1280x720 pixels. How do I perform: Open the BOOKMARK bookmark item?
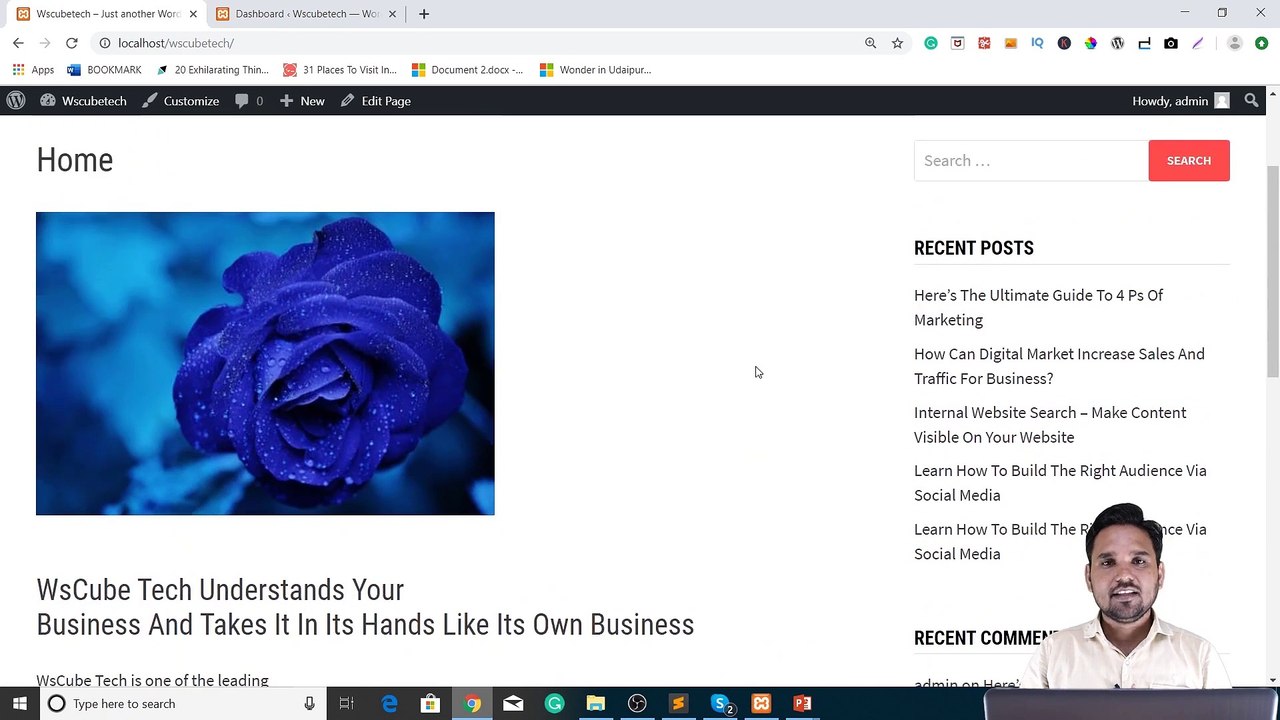[x=104, y=70]
